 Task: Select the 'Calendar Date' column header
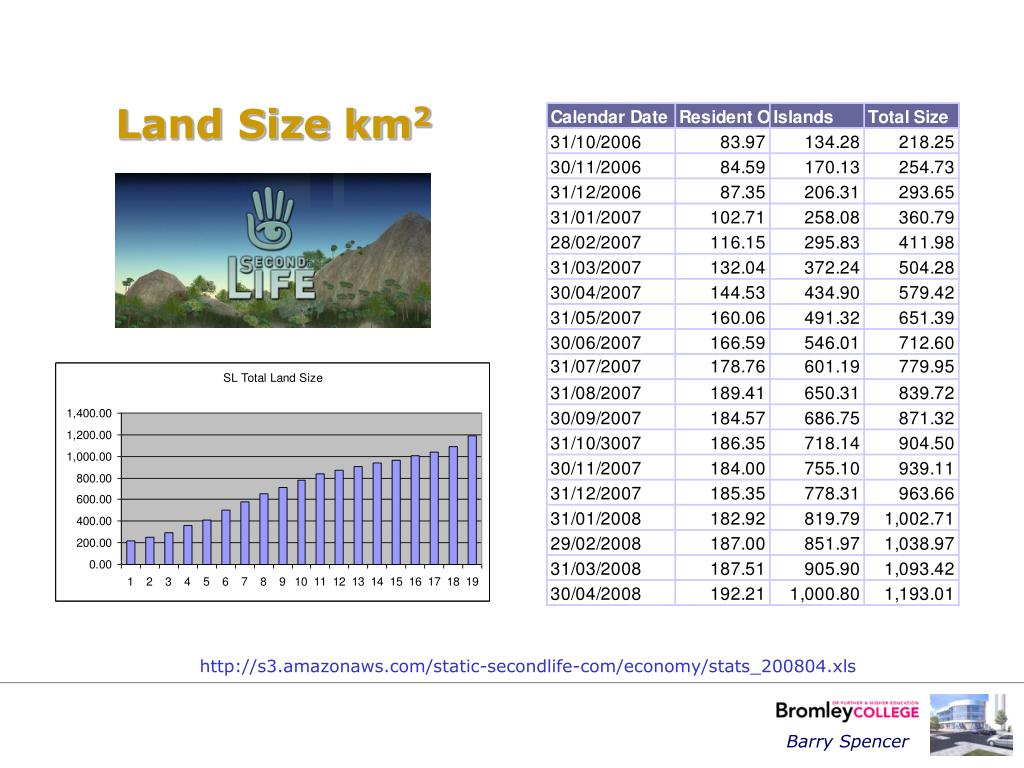[609, 117]
